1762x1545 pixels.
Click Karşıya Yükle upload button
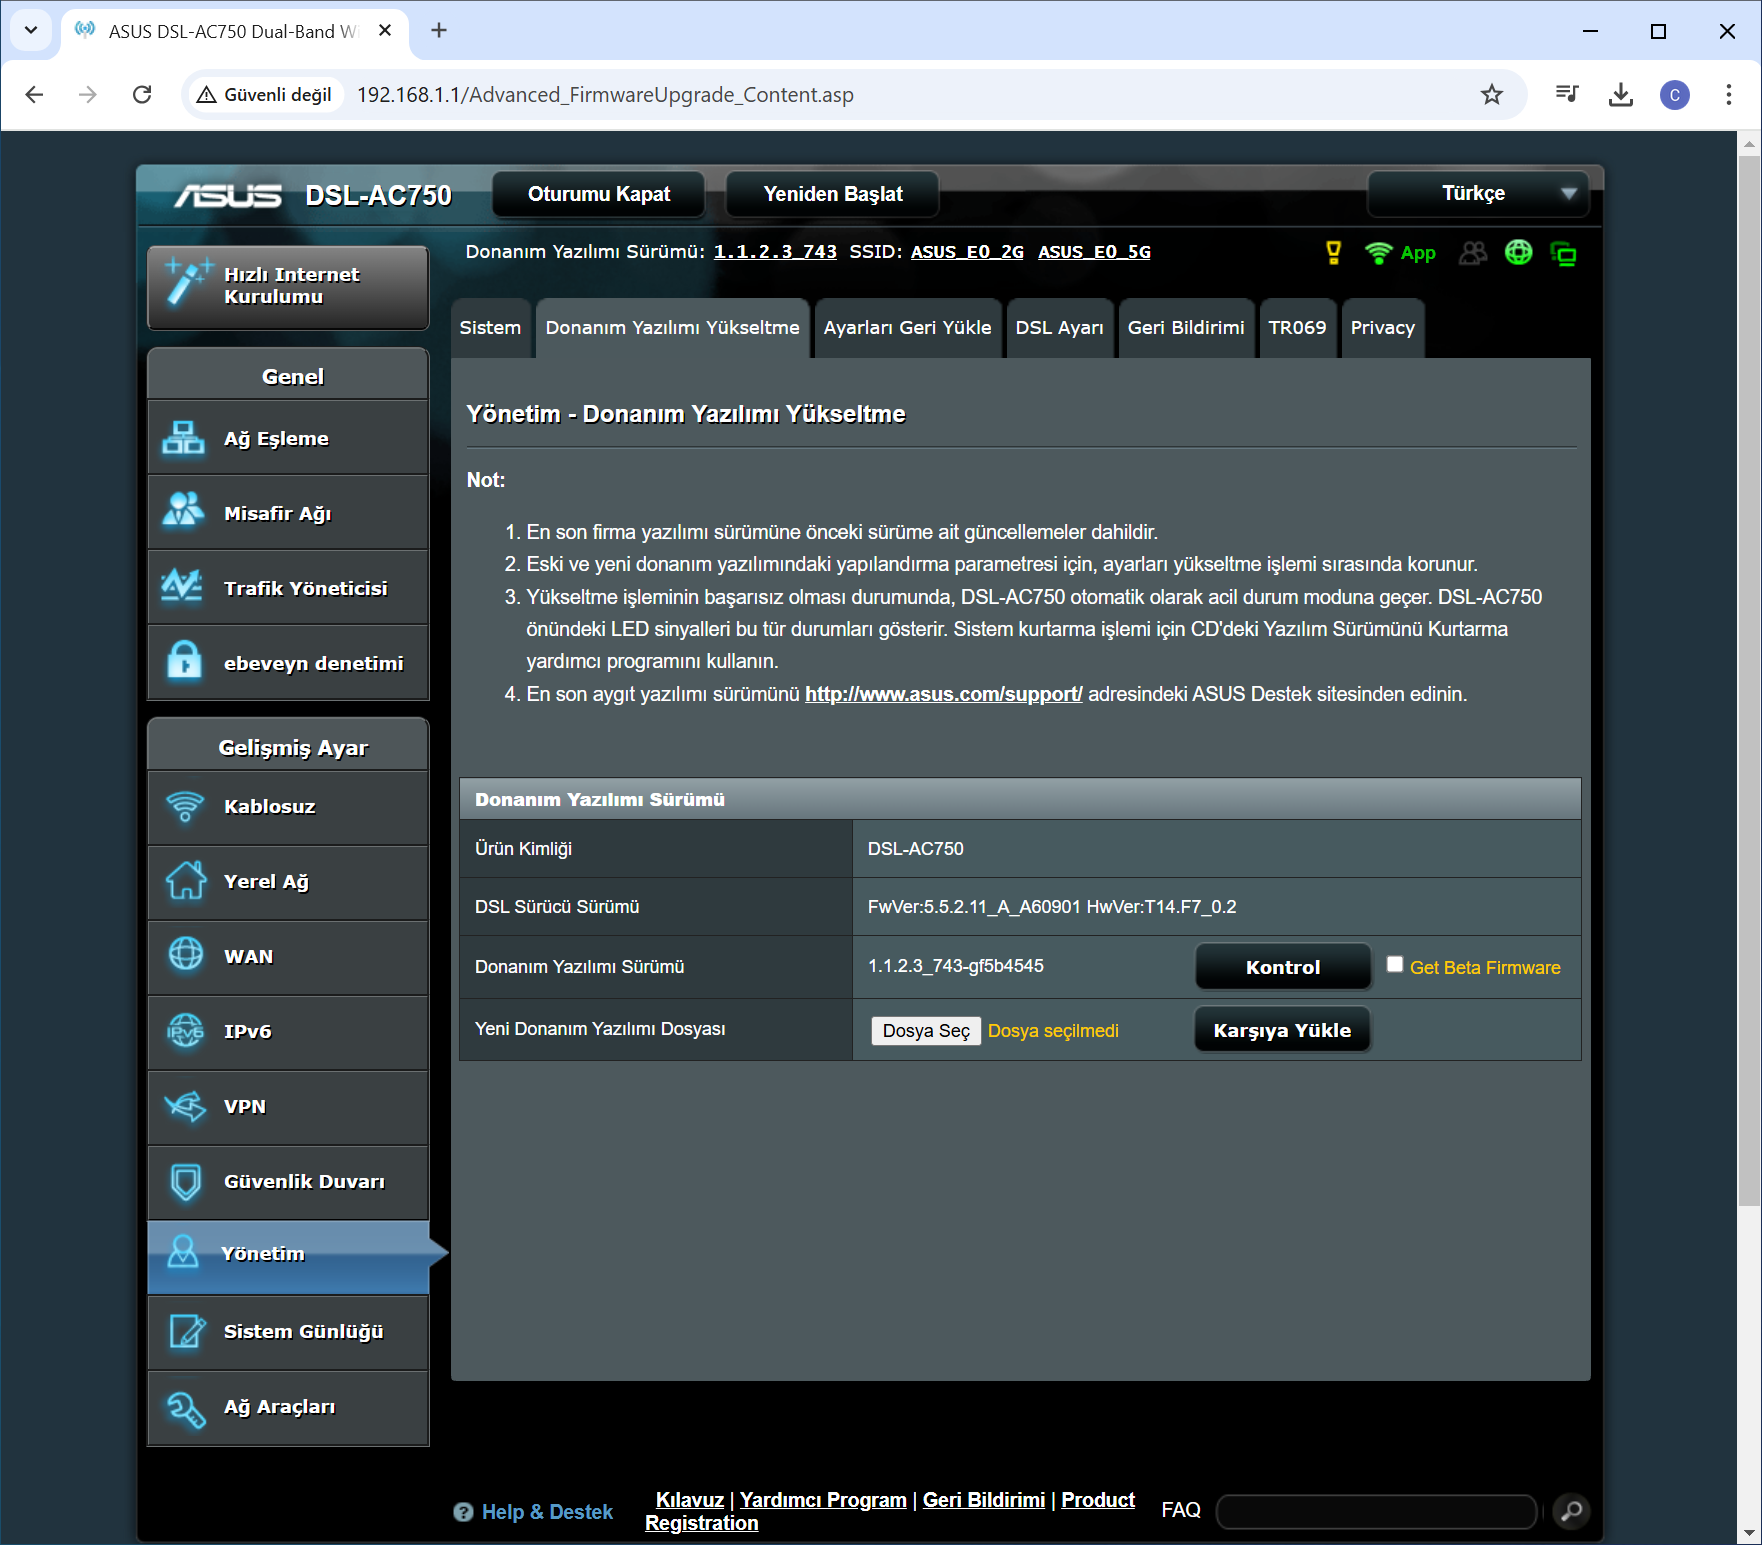pos(1282,1030)
